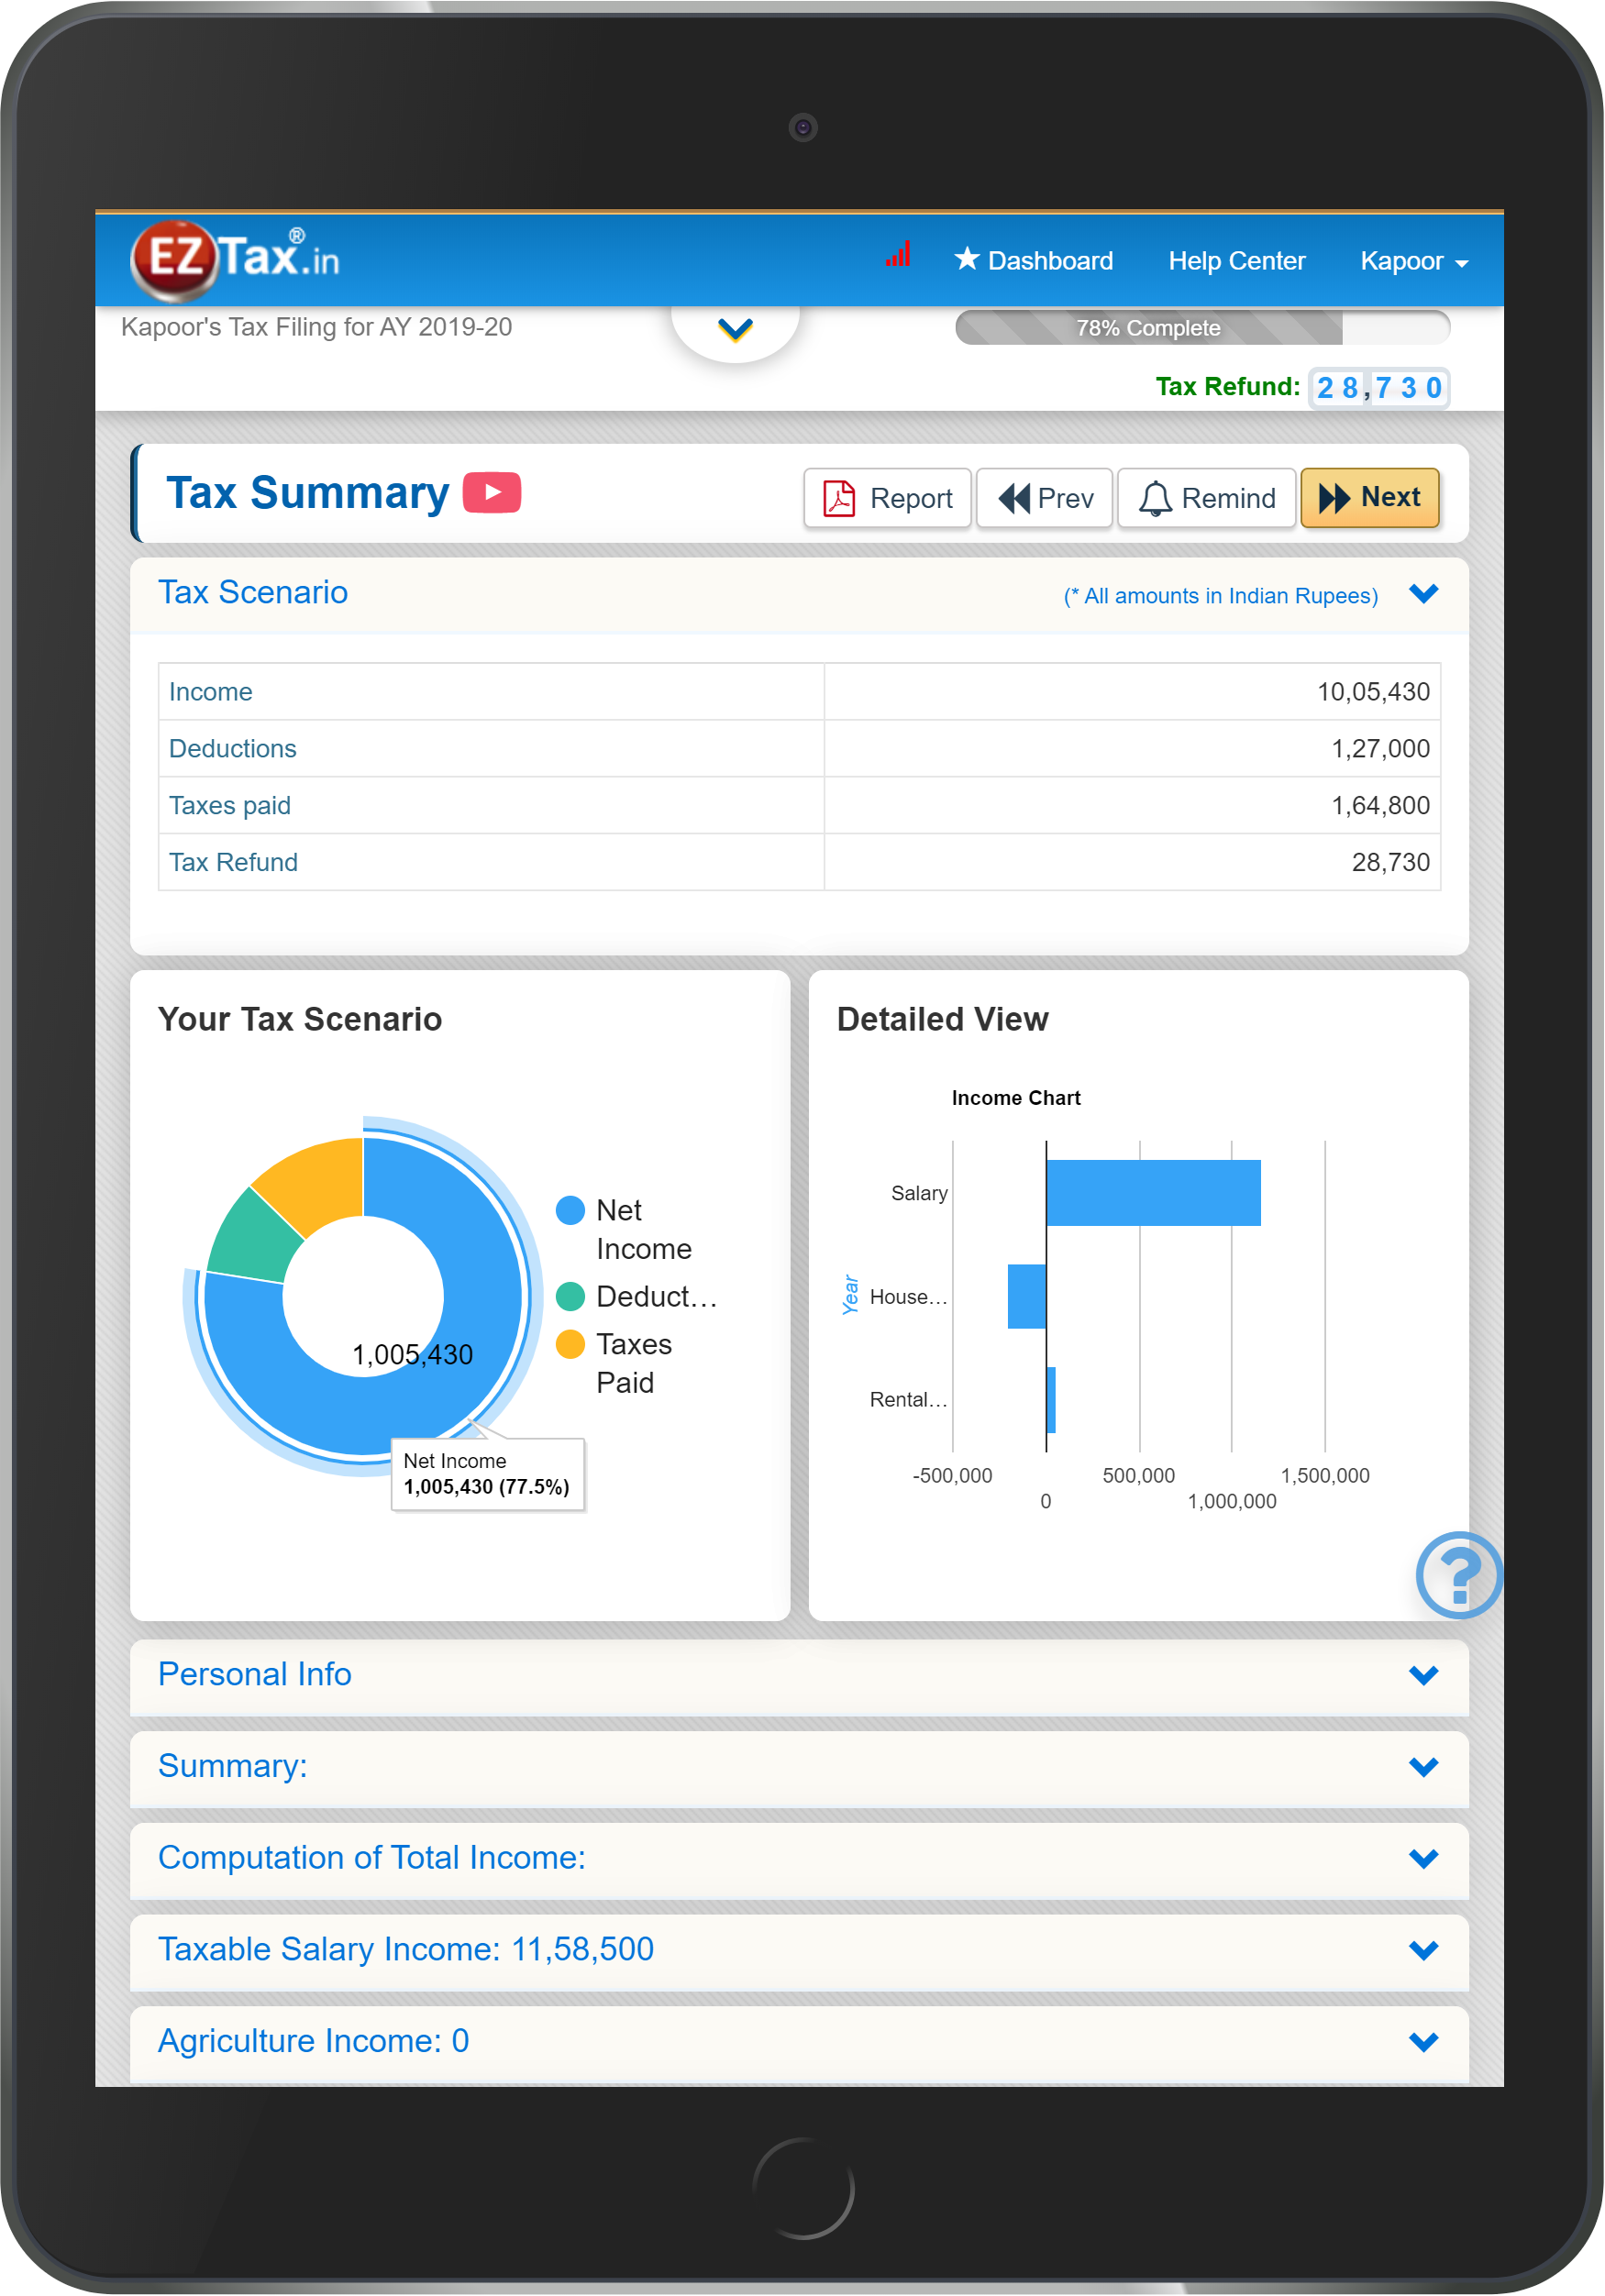The image size is (1605, 2296).
Task: Click the Remind button
Action: point(1207,498)
